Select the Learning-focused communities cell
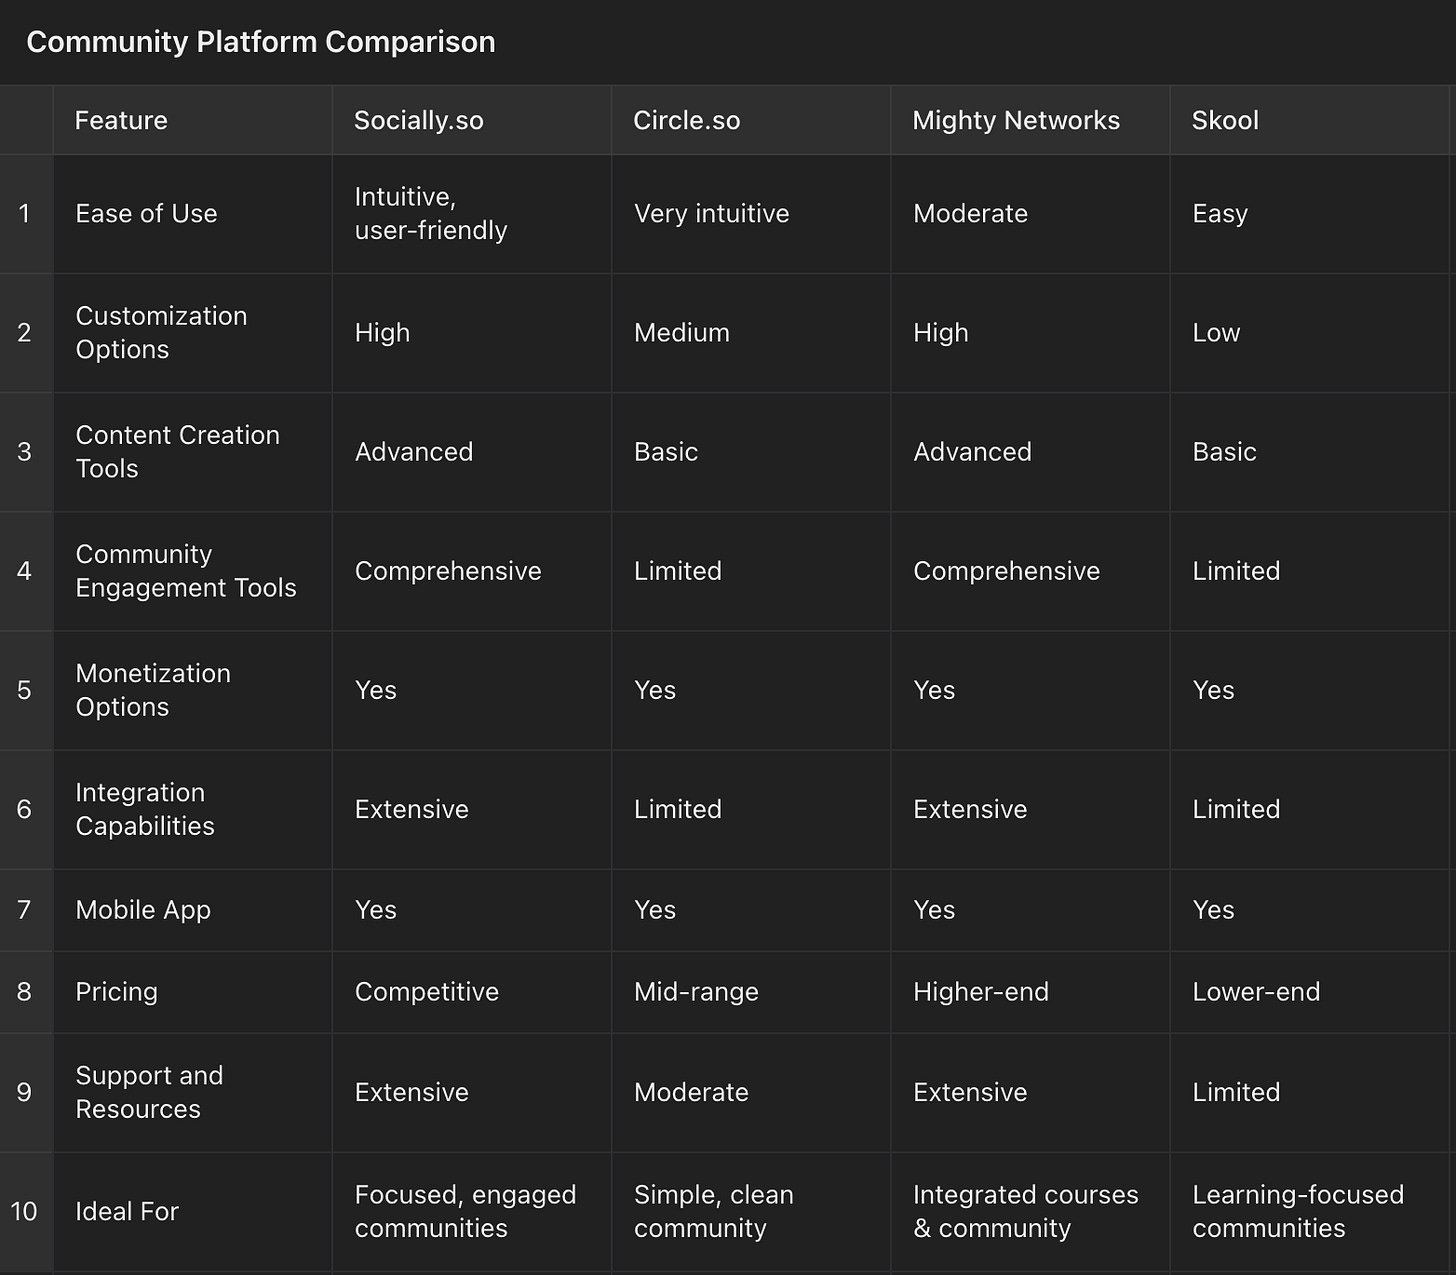The height and width of the screenshot is (1275, 1456). (1297, 1211)
